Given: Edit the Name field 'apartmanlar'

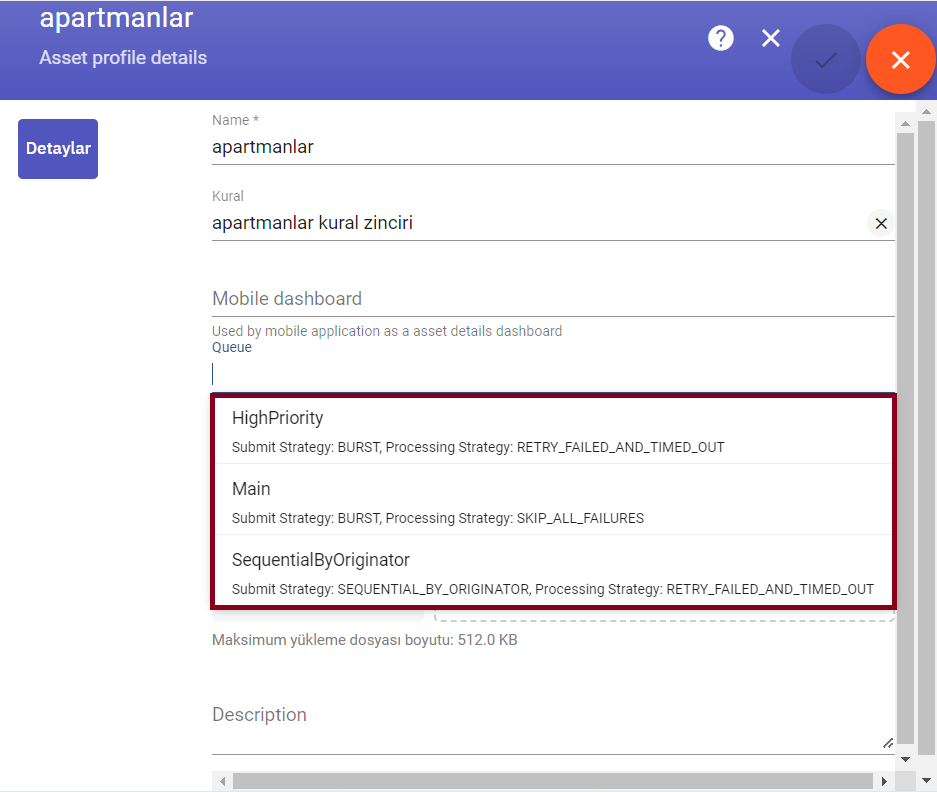Looking at the screenshot, I should pyautogui.click(x=553, y=147).
